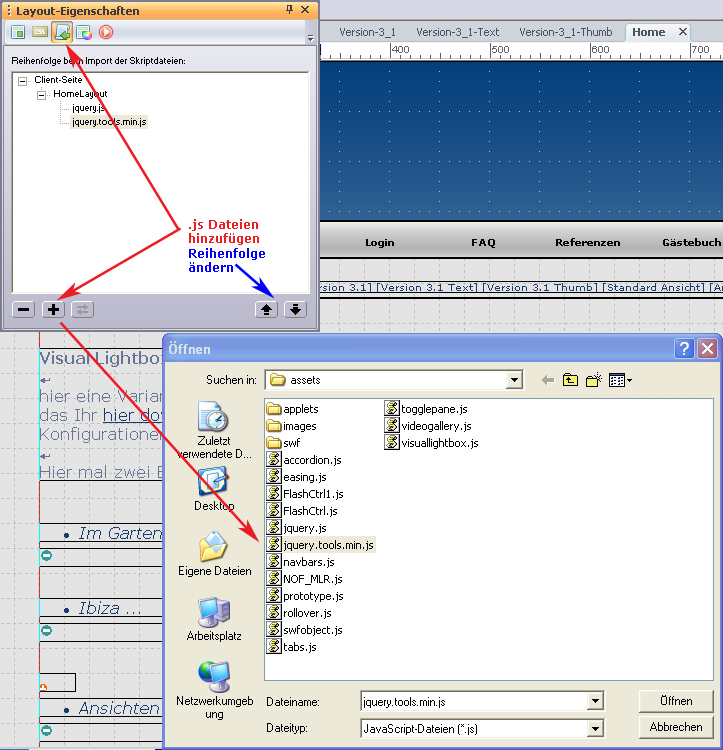Click the Öffnen button
Viewport: 723px width, 750px height.
coord(676,701)
